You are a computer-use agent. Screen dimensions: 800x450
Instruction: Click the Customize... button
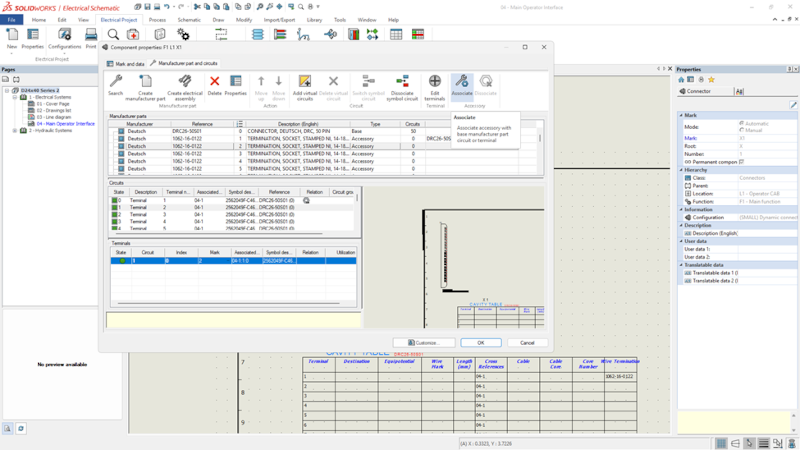click(x=425, y=343)
